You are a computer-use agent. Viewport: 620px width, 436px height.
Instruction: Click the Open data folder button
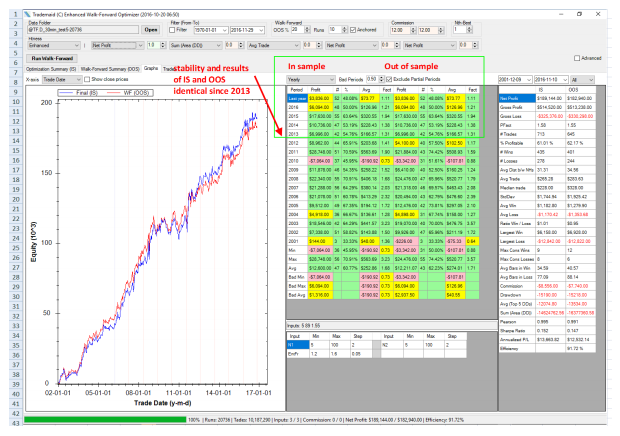[x=152, y=30]
